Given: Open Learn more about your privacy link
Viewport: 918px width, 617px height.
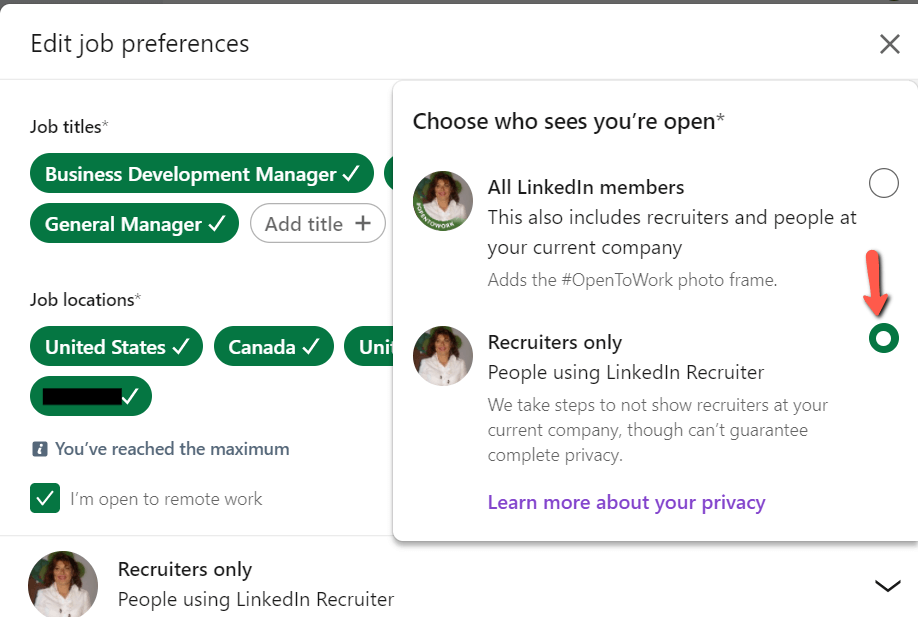Looking at the screenshot, I should point(626,503).
